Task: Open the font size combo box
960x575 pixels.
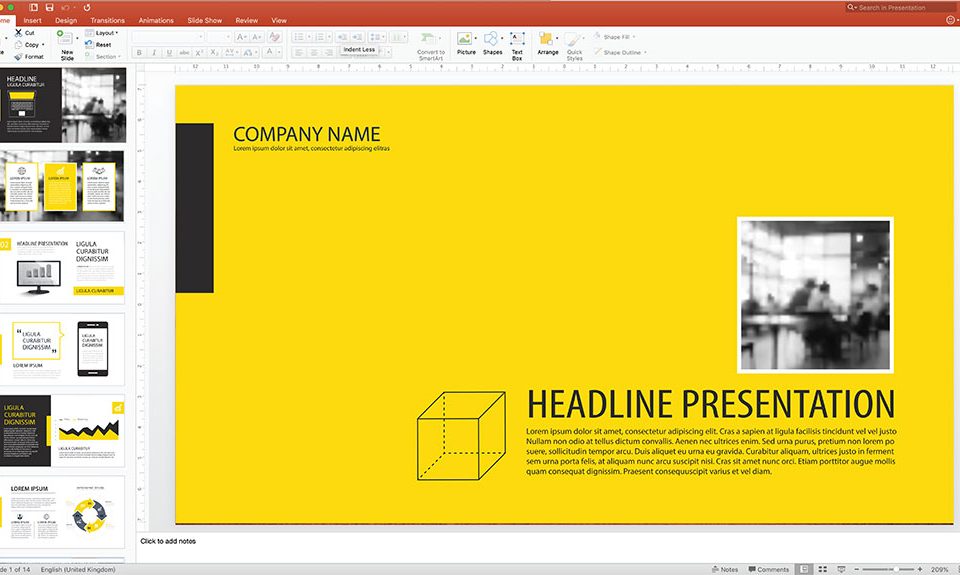Action: point(219,37)
